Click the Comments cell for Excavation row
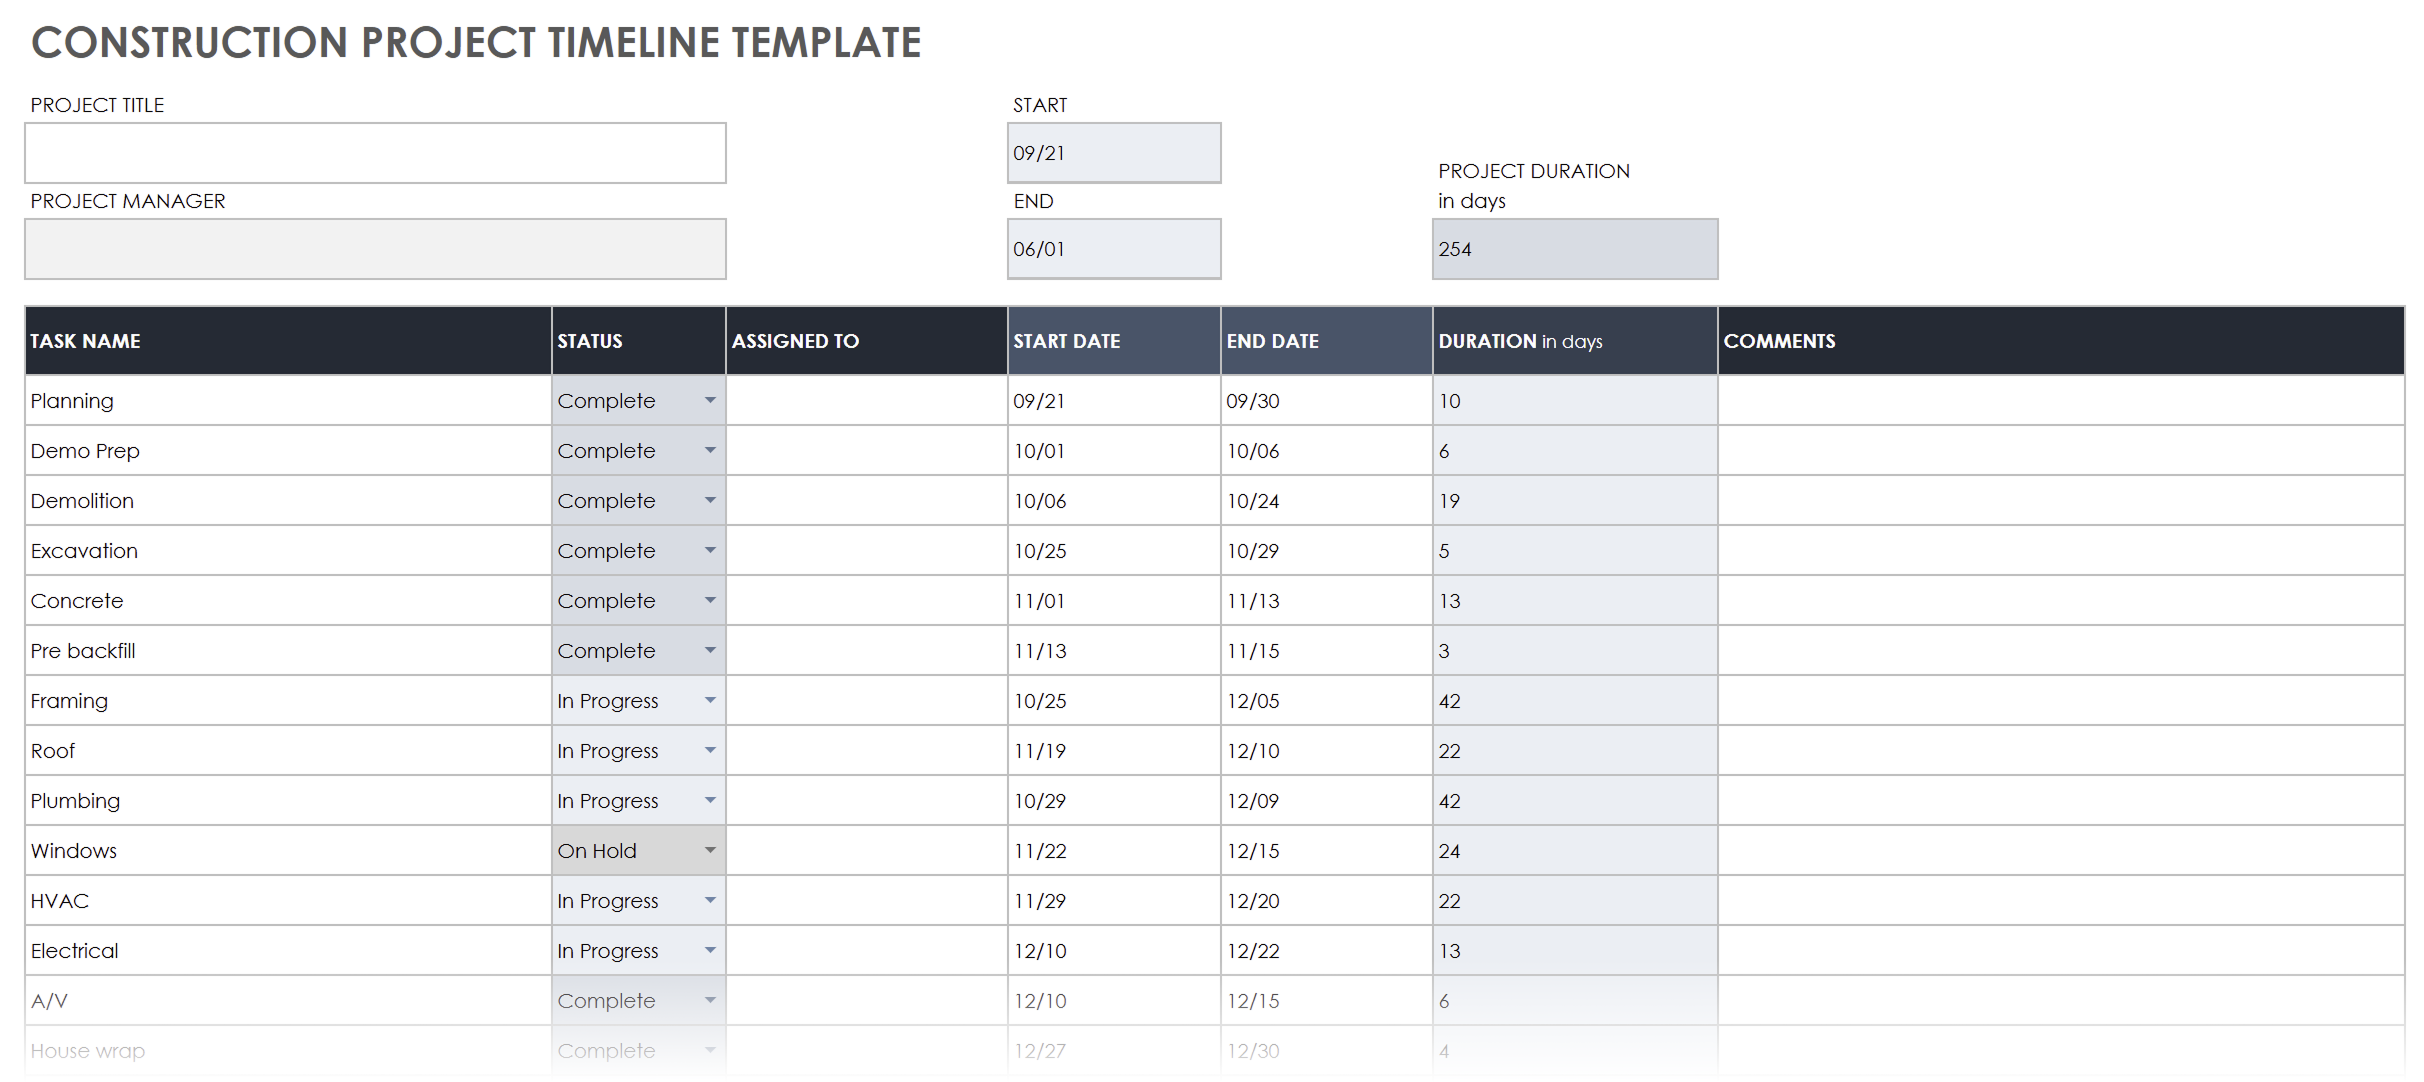Screen dimensions: 2424x1082 pos(2061,550)
